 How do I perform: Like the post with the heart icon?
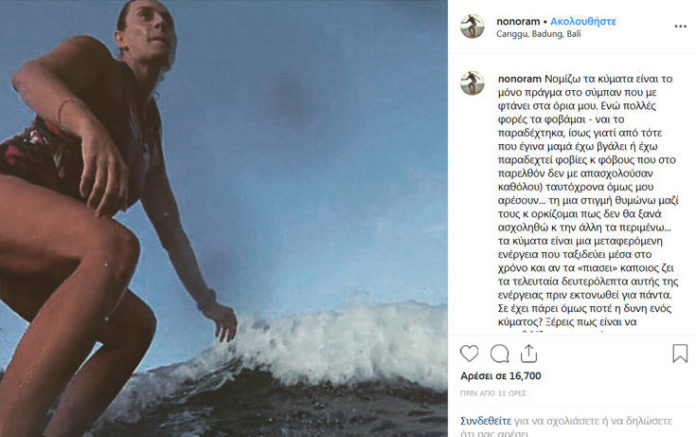pyautogui.click(x=472, y=354)
